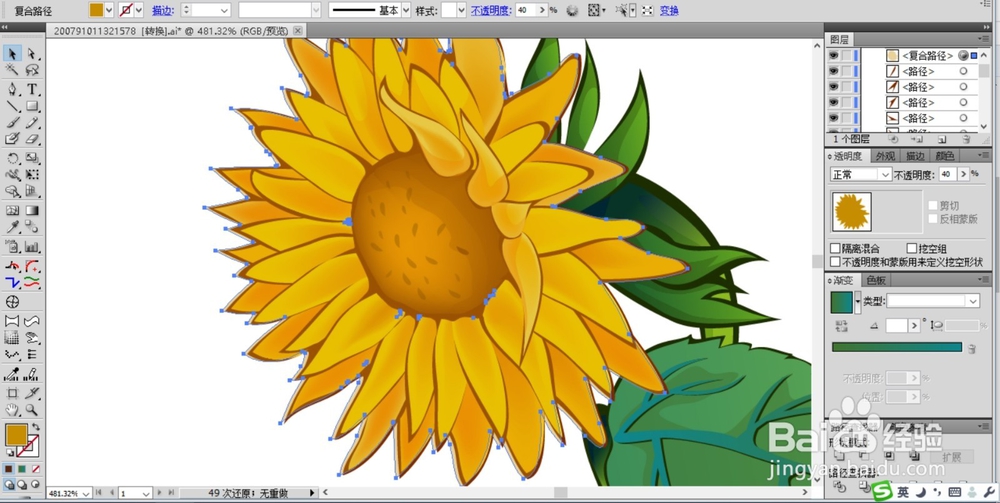1000x503 pixels.
Task: Select the Paintbrush tool
Action: (12, 122)
